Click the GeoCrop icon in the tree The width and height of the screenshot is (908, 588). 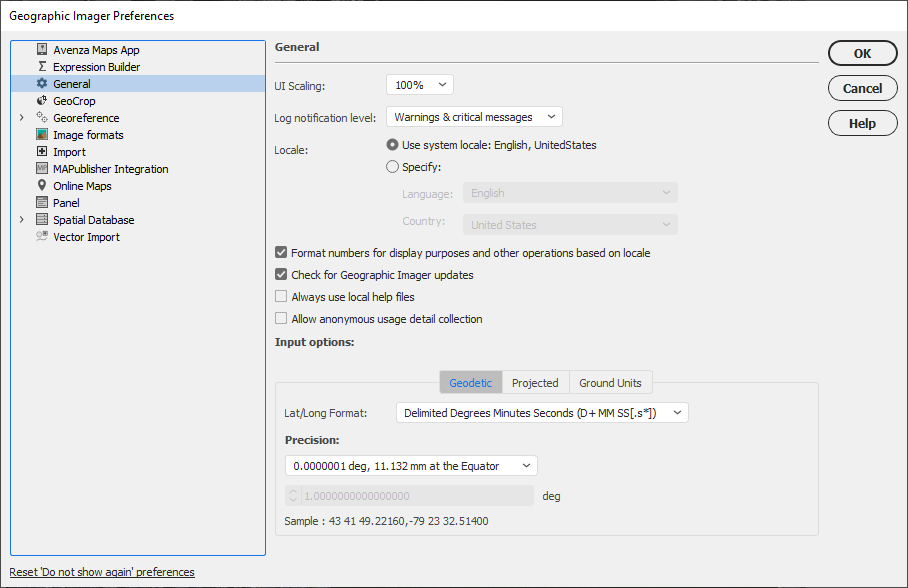[x=42, y=100]
